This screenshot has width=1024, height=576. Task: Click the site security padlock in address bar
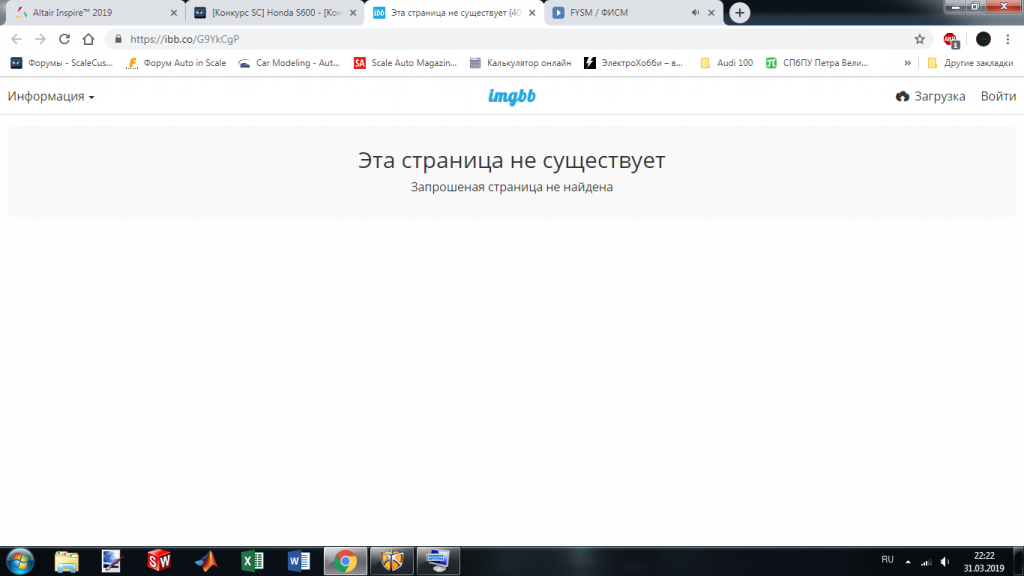120,37
